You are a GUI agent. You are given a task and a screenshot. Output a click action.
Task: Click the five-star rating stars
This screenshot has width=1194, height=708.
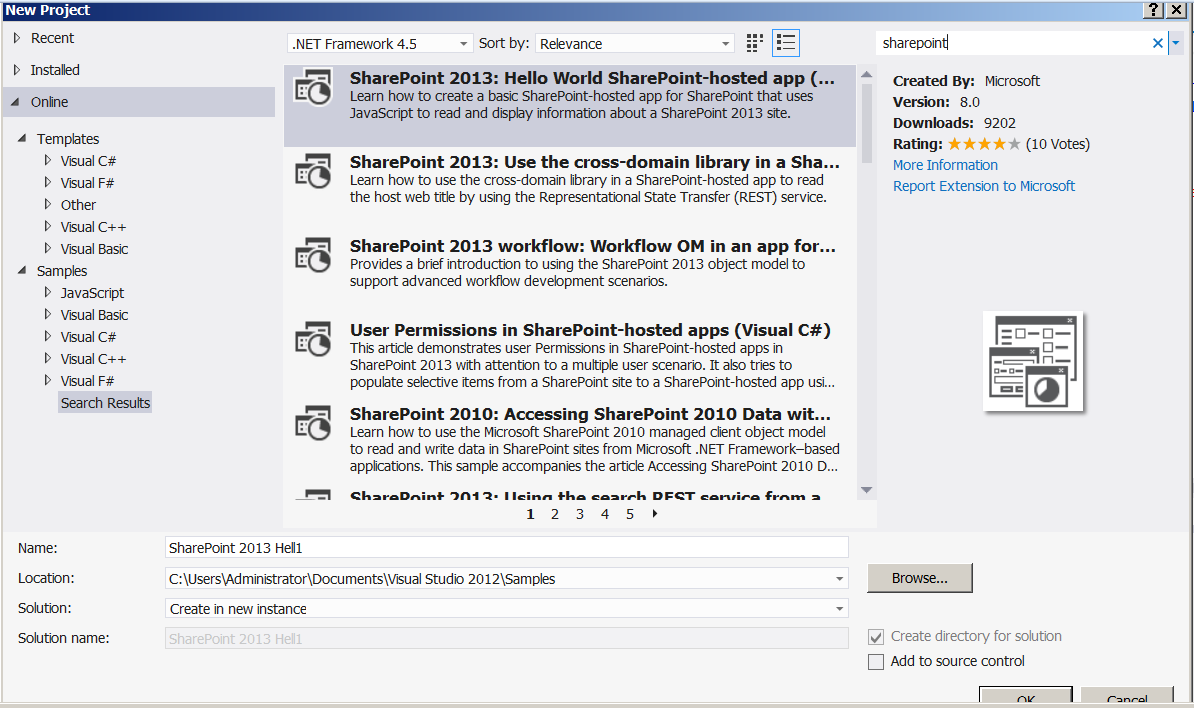[x=984, y=144]
